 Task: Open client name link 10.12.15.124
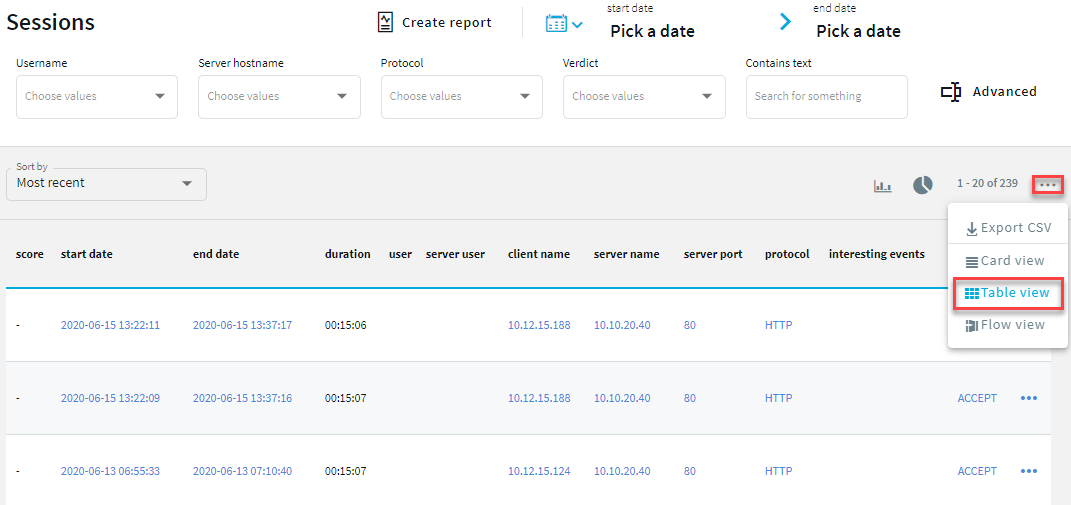[538, 471]
